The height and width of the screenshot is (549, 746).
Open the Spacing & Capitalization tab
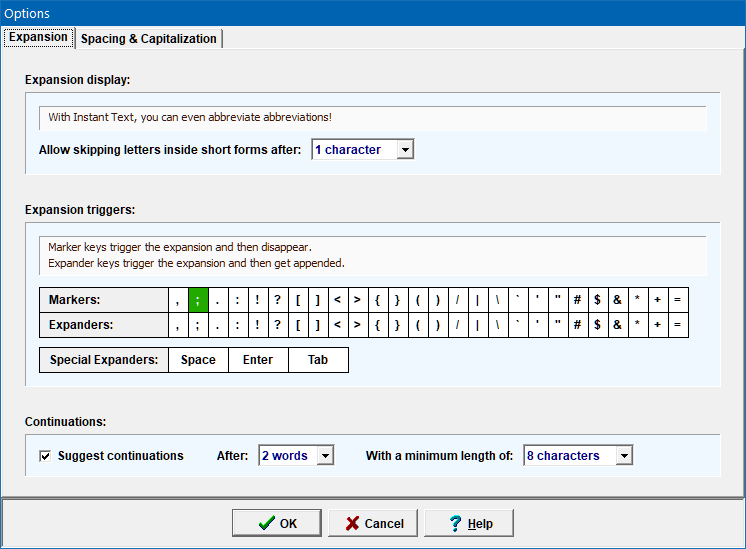click(148, 39)
